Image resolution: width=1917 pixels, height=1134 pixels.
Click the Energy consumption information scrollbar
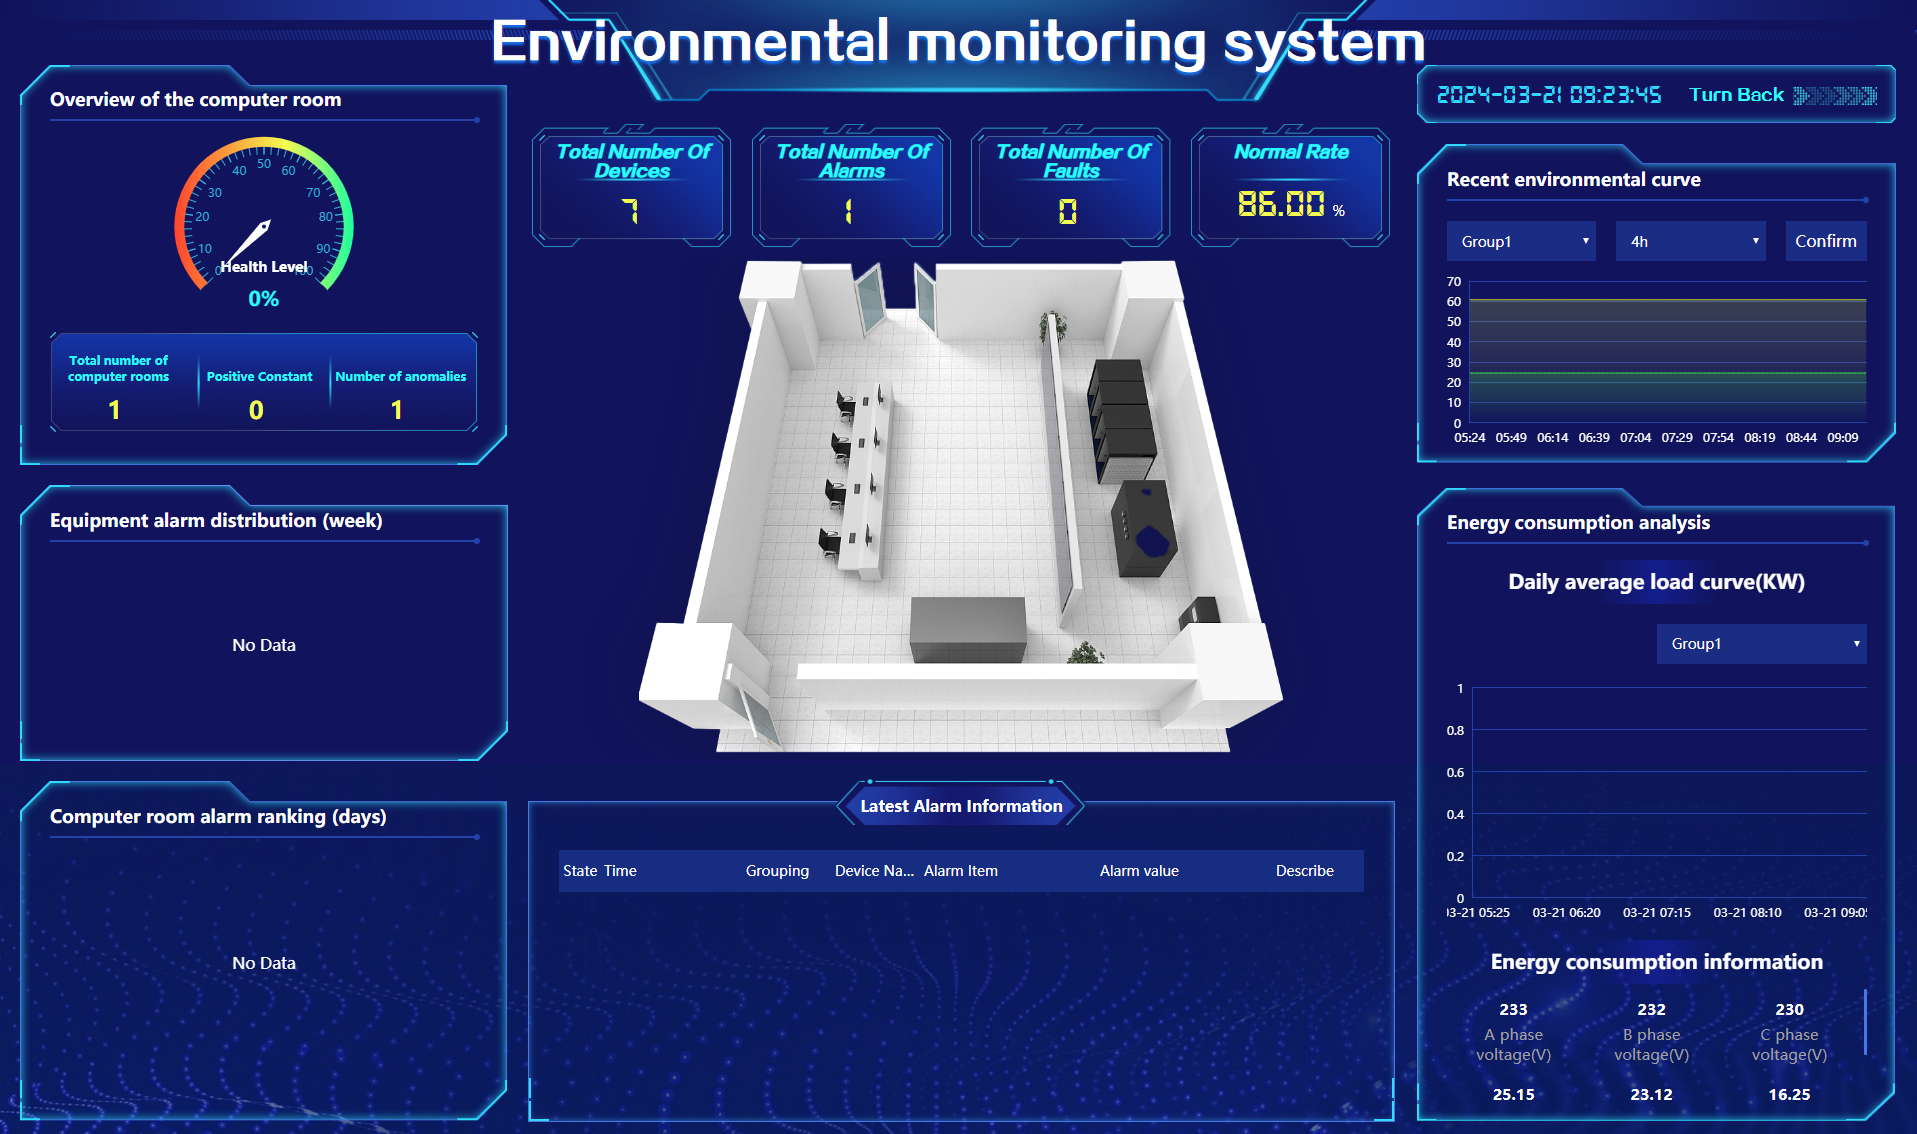pos(1865,1022)
